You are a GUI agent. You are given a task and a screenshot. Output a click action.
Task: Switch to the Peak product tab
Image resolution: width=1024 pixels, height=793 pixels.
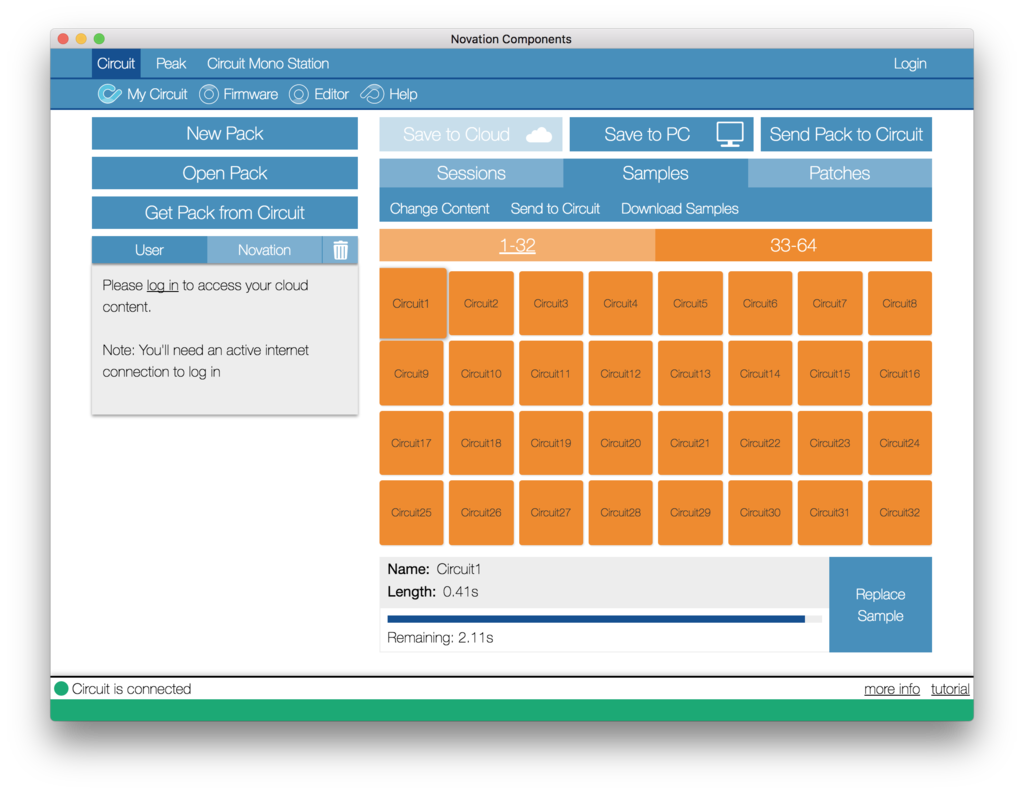170,63
